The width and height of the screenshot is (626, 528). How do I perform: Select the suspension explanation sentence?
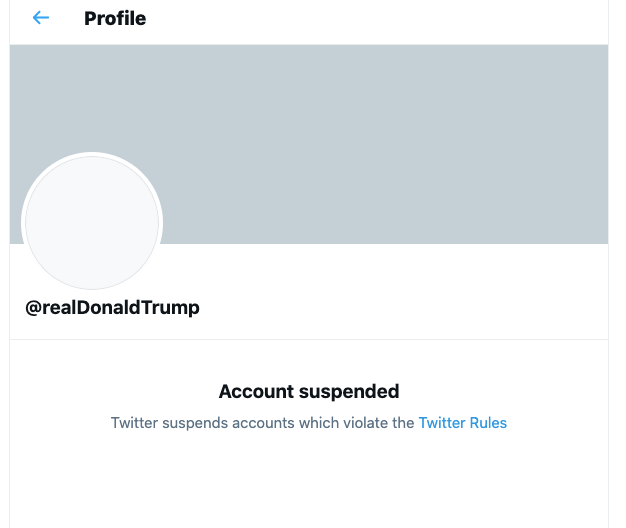pyautogui.click(x=309, y=423)
